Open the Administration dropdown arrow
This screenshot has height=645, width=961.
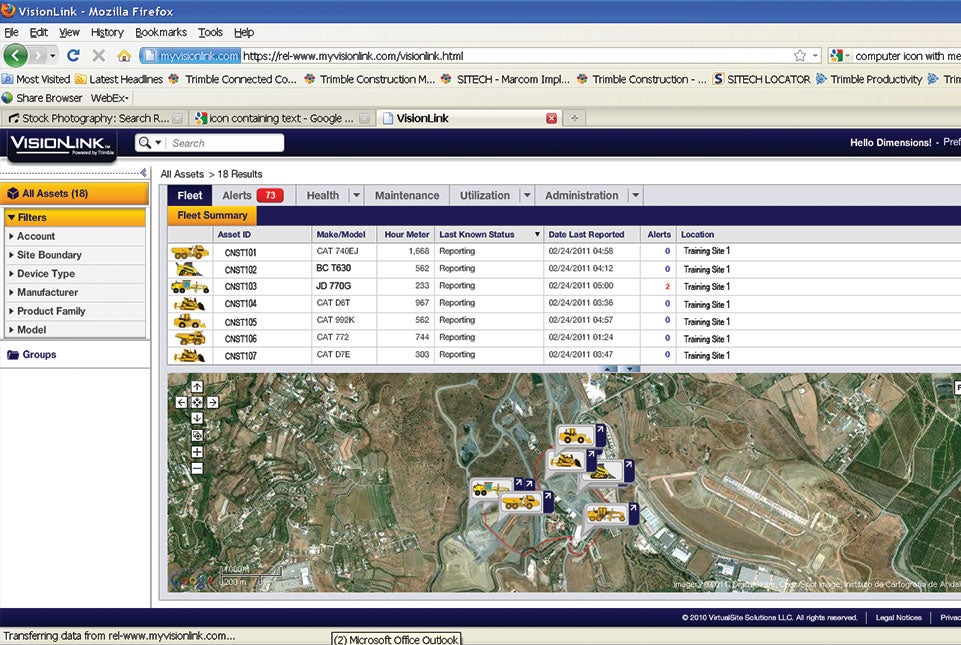tap(636, 196)
